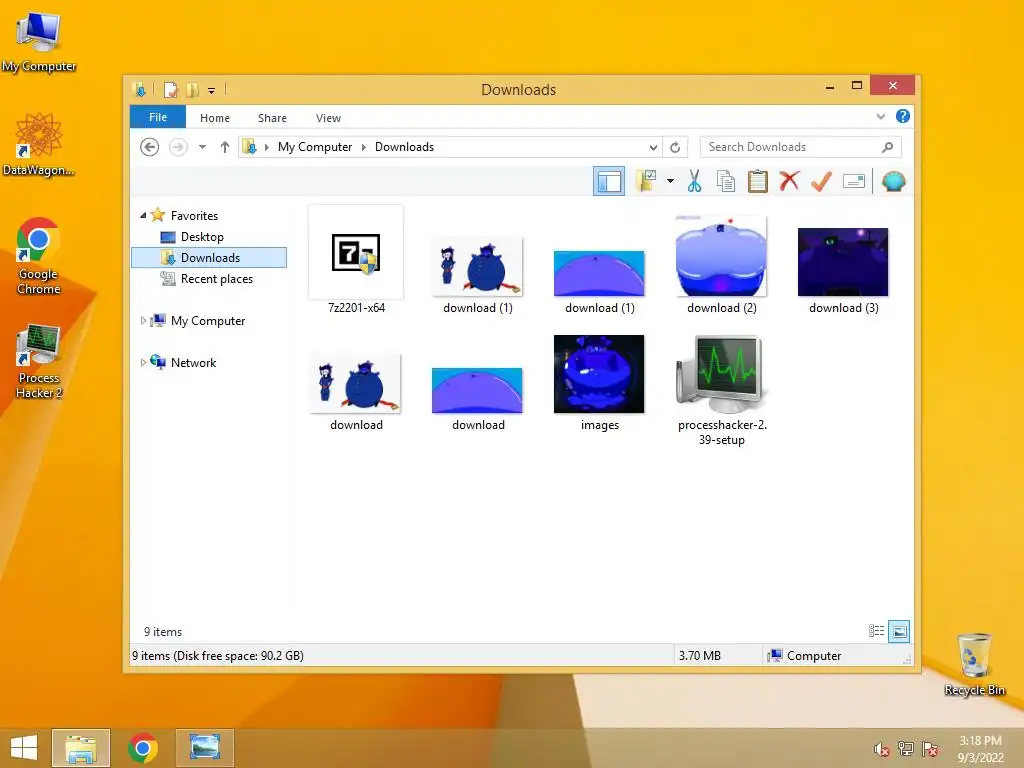1024x768 pixels.
Task: Open Classic Shell settings shell icon
Action: coord(893,181)
